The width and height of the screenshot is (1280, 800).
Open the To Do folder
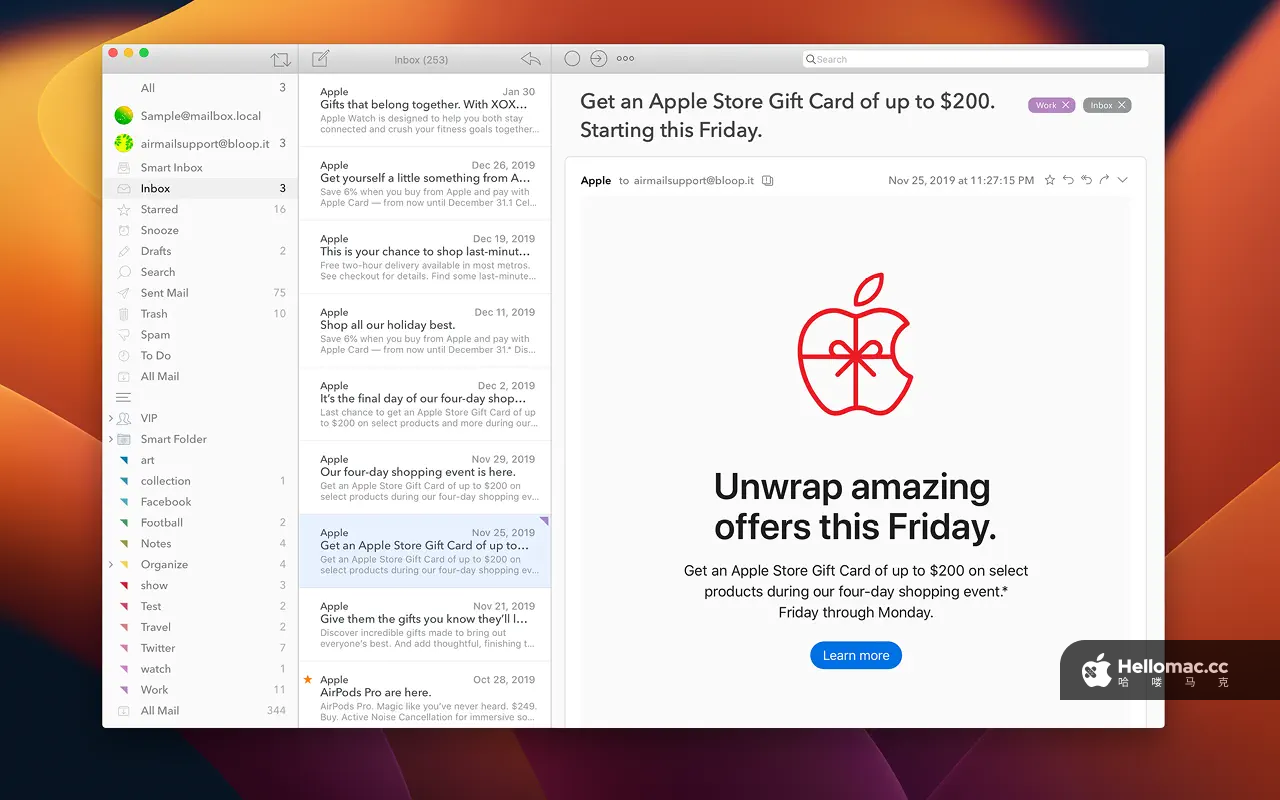point(200,355)
